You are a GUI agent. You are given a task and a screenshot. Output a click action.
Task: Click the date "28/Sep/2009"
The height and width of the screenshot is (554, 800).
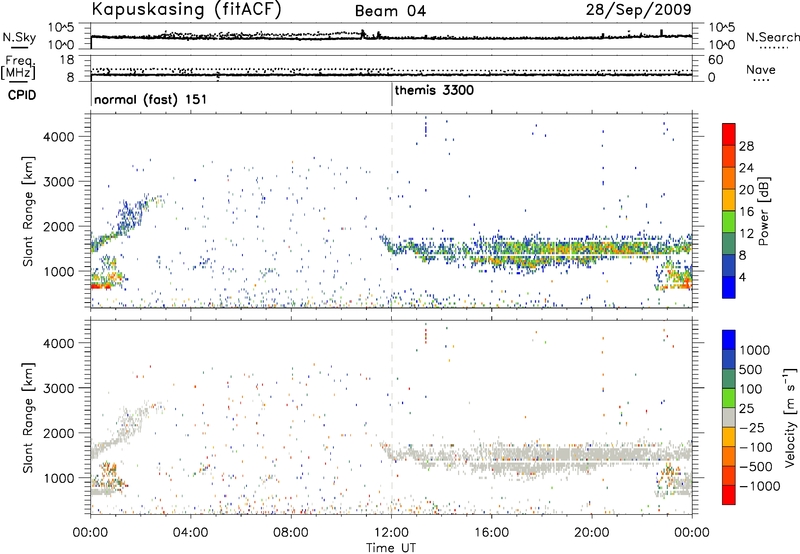pos(638,10)
